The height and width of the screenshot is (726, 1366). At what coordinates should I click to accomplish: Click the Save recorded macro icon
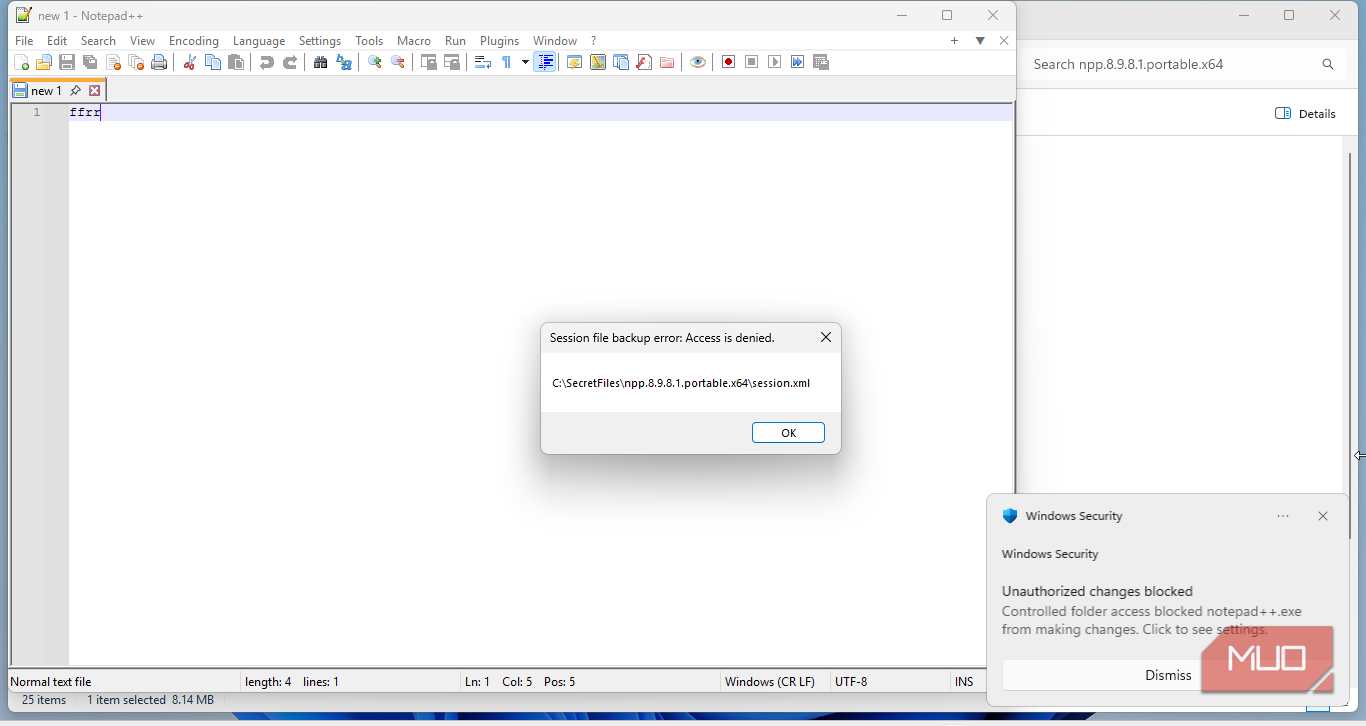821,62
